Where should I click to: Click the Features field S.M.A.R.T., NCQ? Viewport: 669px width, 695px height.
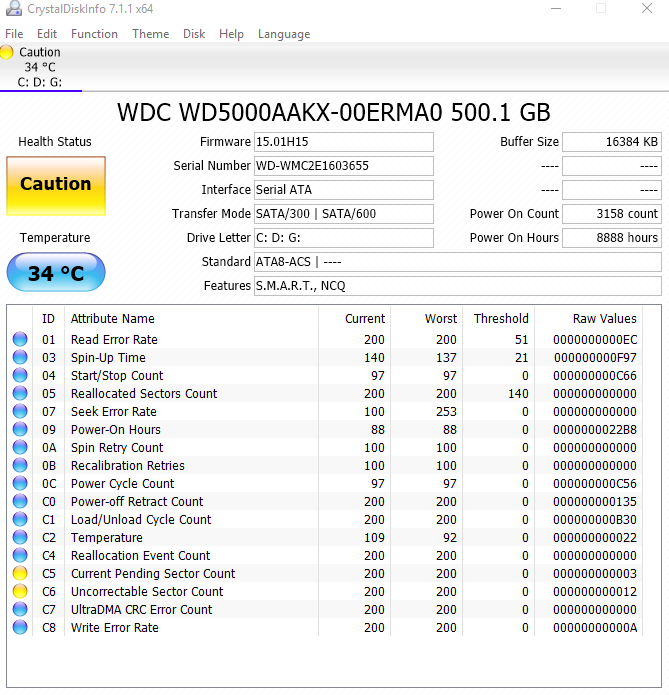458,286
